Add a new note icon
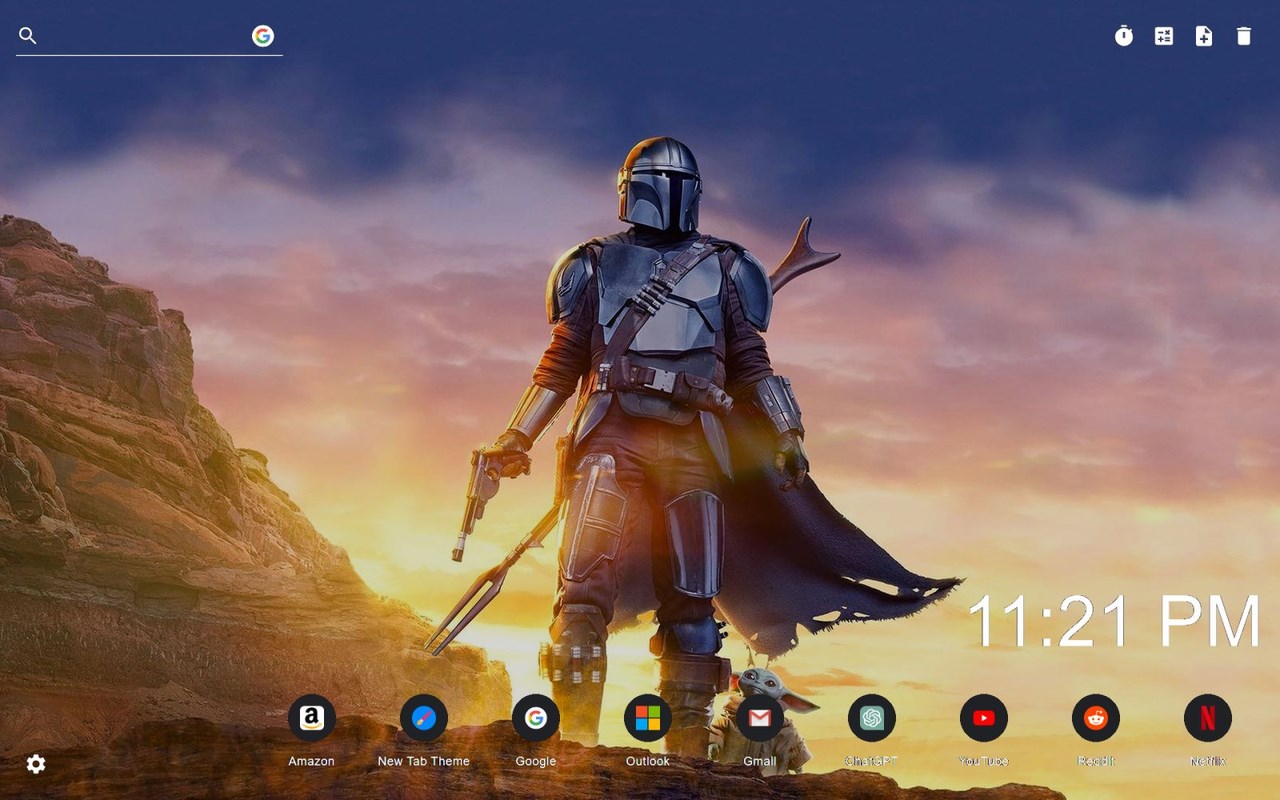The height and width of the screenshot is (800, 1280). 1204,36
